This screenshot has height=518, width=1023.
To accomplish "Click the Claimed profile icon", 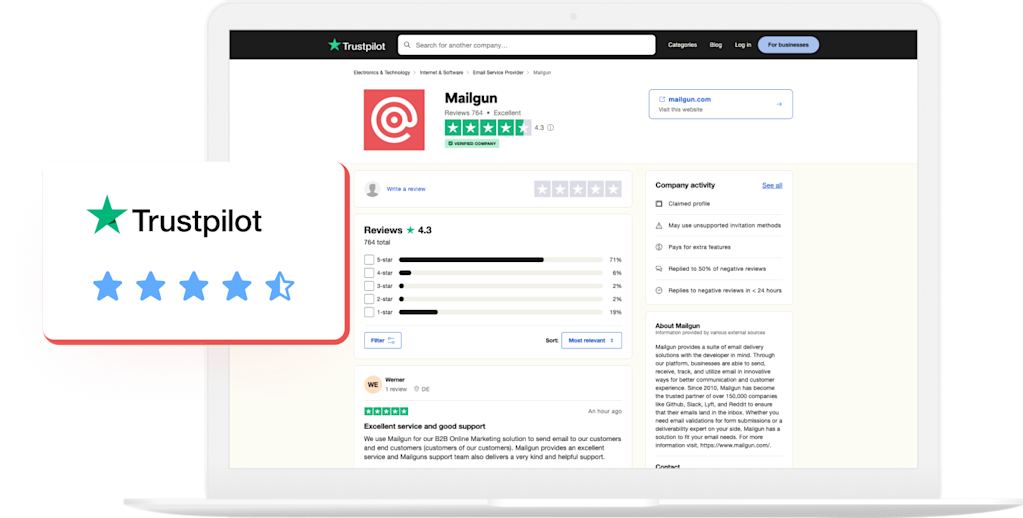I will click(659, 204).
